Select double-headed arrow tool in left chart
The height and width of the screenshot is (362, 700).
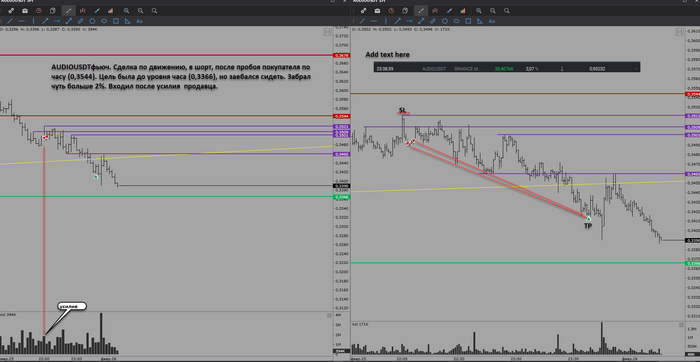pos(69,21)
